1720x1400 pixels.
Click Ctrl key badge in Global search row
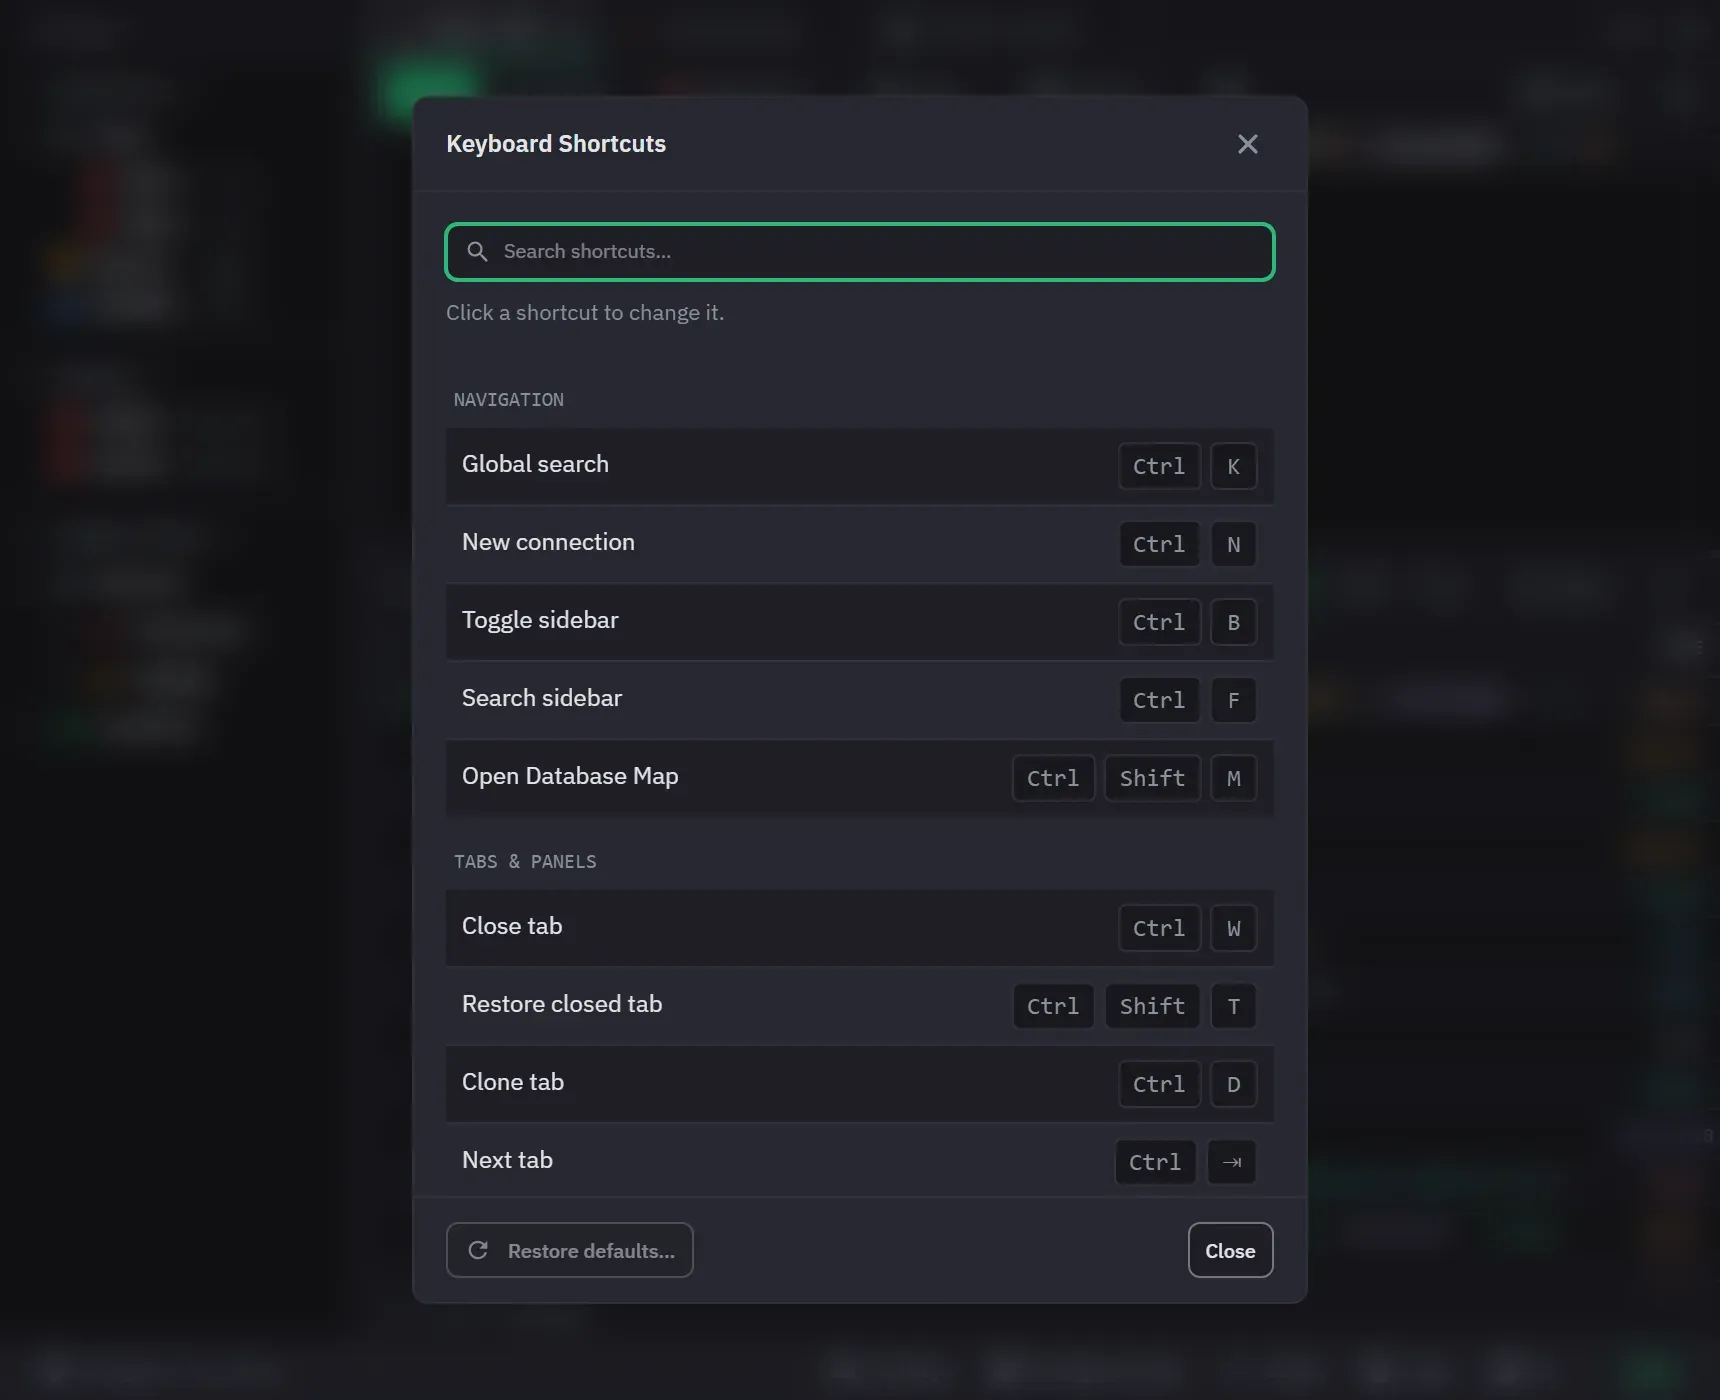pyautogui.click(x=1159, y=466)
